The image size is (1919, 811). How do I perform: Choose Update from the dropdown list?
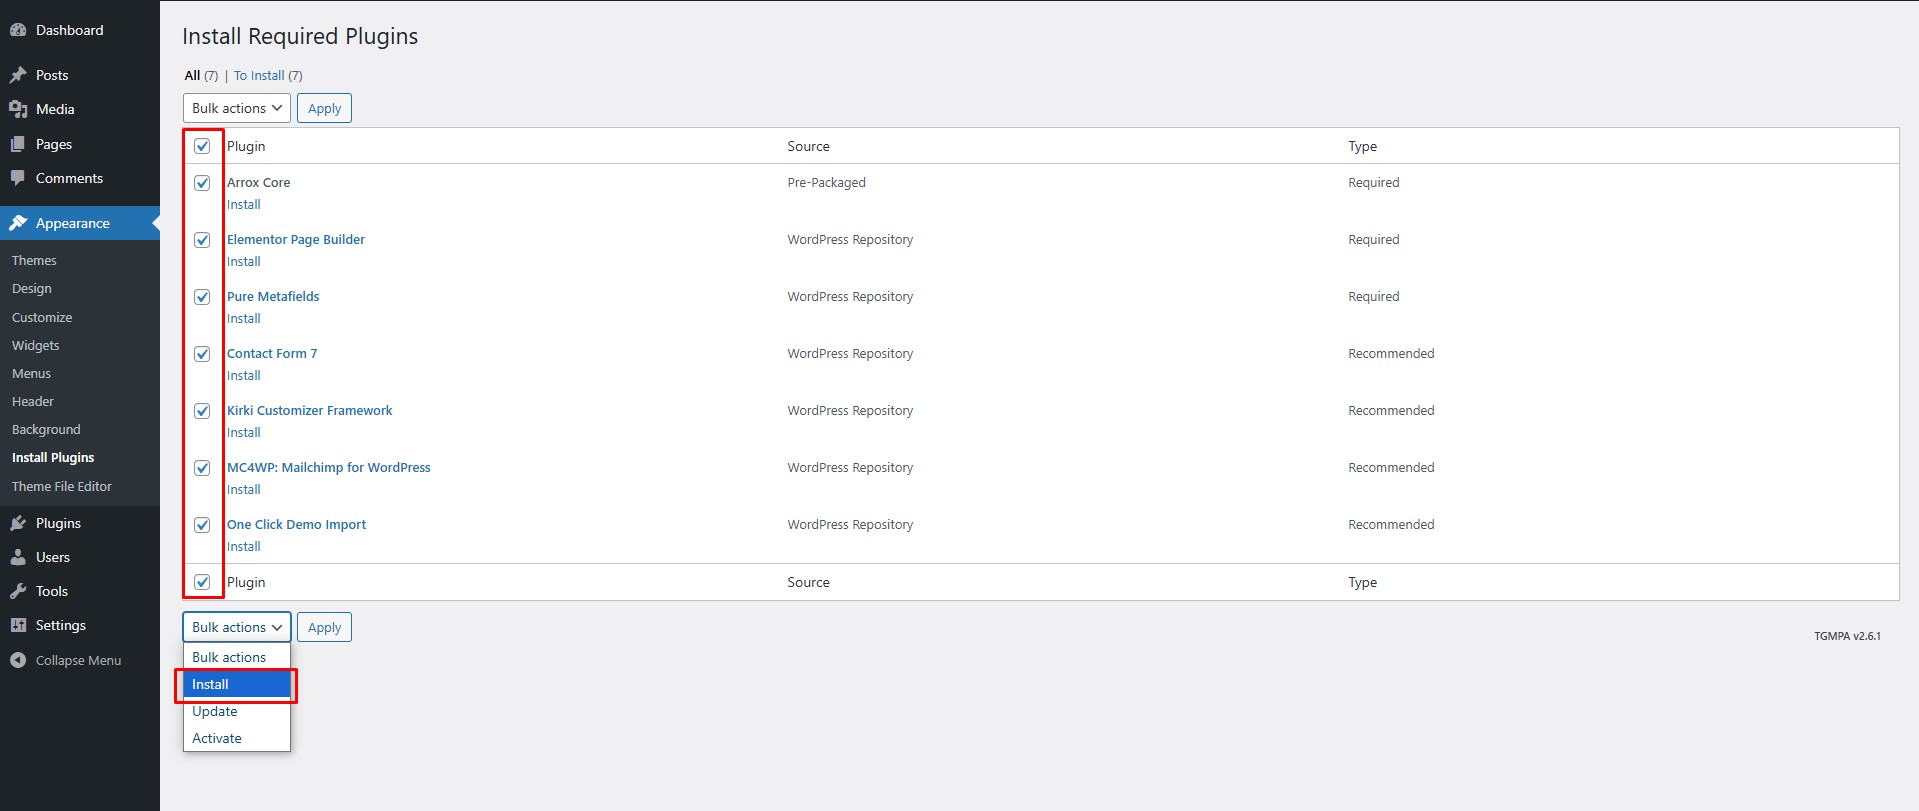pyautogui.click(x=236, y=711)
